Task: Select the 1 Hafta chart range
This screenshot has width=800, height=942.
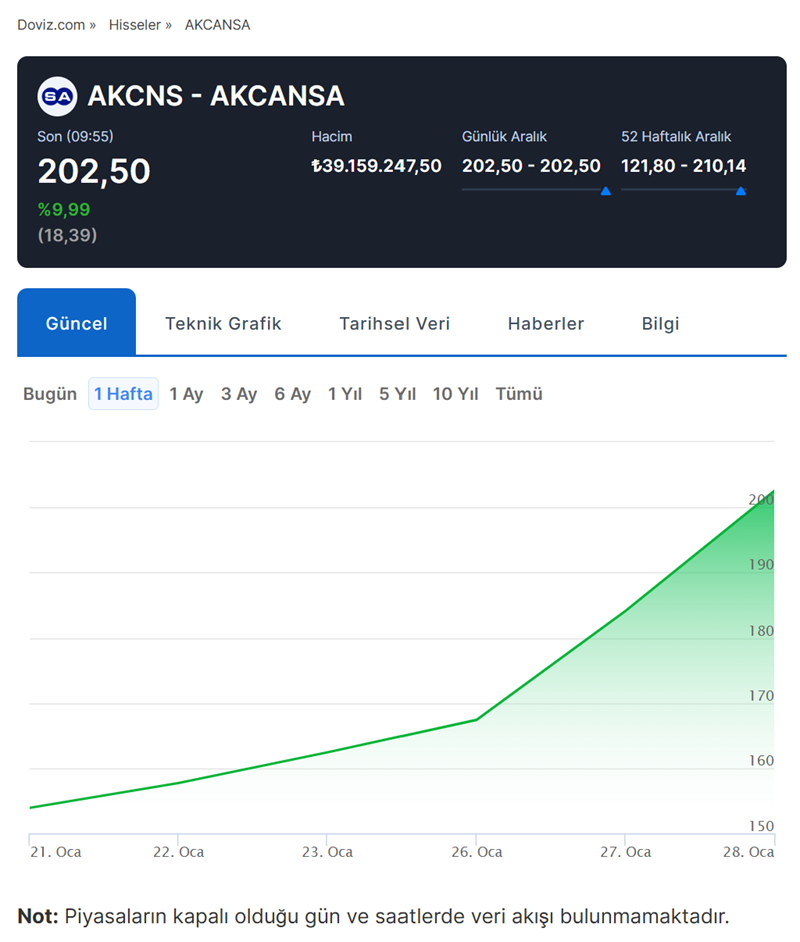Action: pos(123,394)
